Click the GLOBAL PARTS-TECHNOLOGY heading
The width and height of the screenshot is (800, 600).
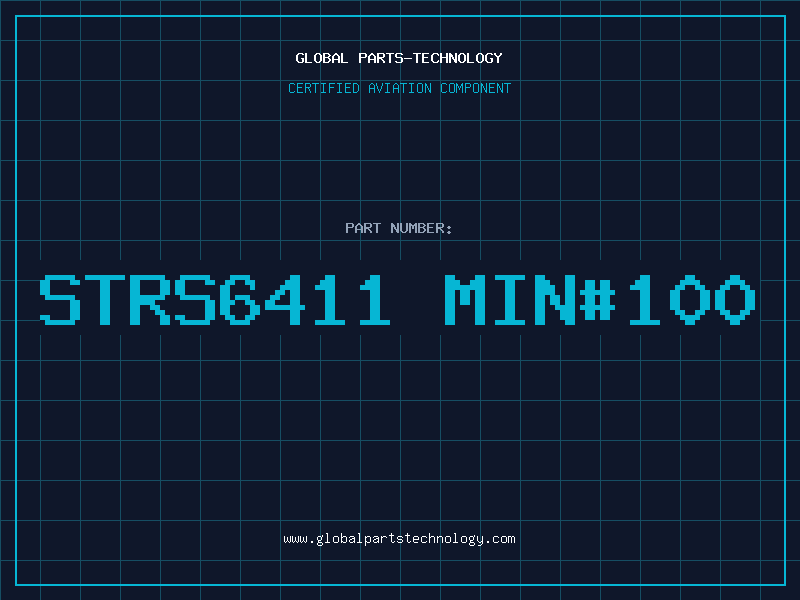coord(399,58)
